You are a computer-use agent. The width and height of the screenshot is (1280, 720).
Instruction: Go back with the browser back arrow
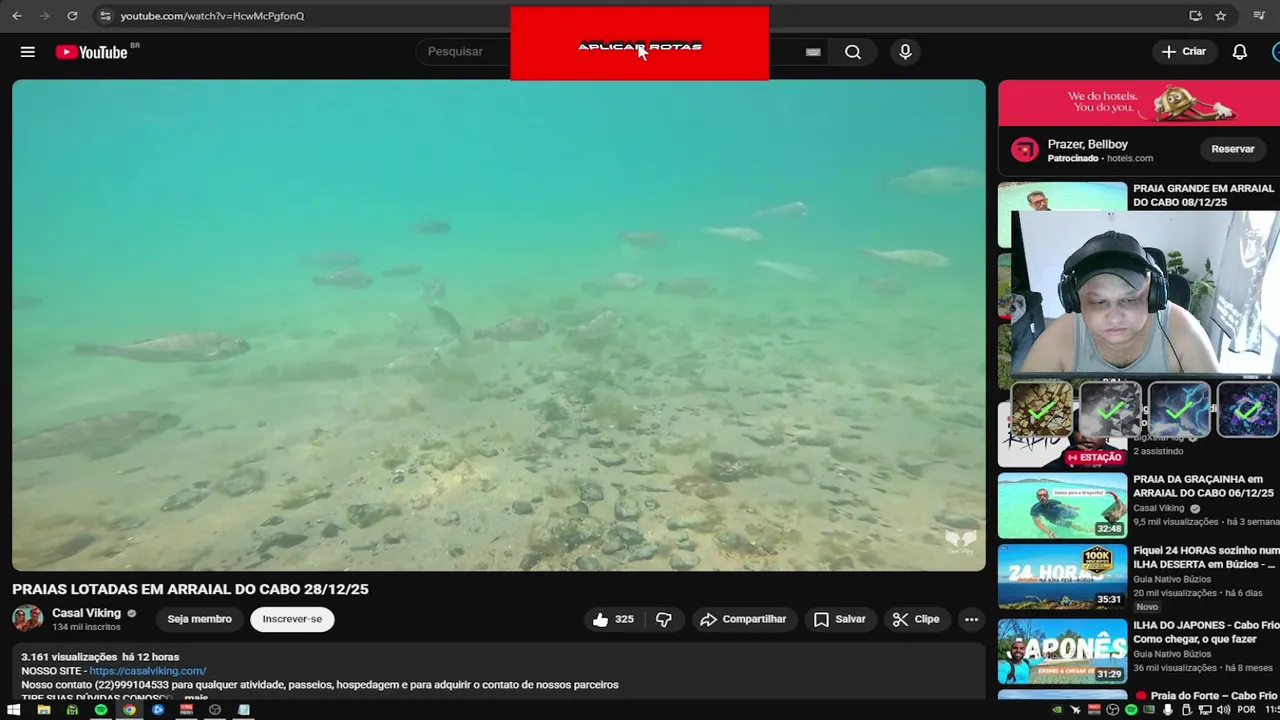coord(17,16)
